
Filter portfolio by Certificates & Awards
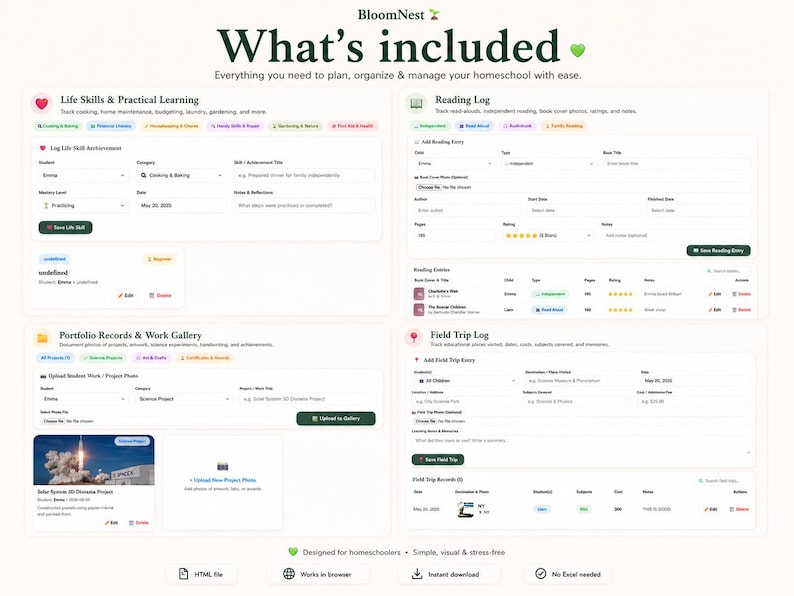[x=205, y=358]
